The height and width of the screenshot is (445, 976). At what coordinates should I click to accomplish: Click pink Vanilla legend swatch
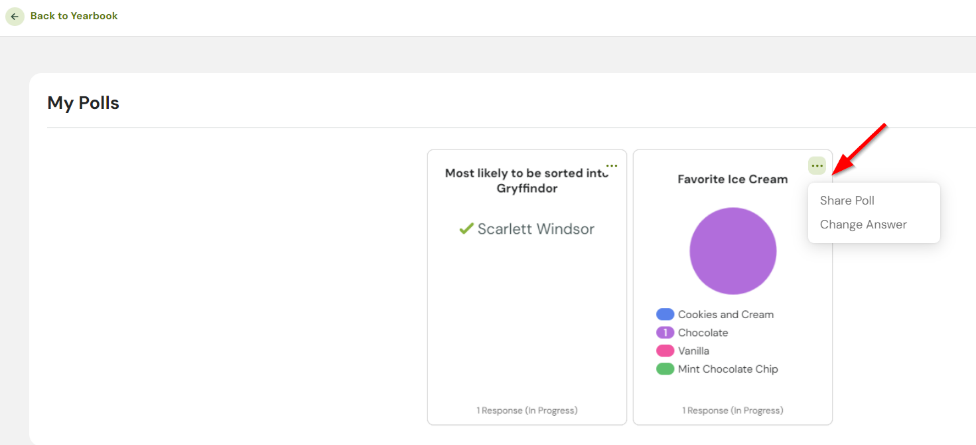click(665, 351)
